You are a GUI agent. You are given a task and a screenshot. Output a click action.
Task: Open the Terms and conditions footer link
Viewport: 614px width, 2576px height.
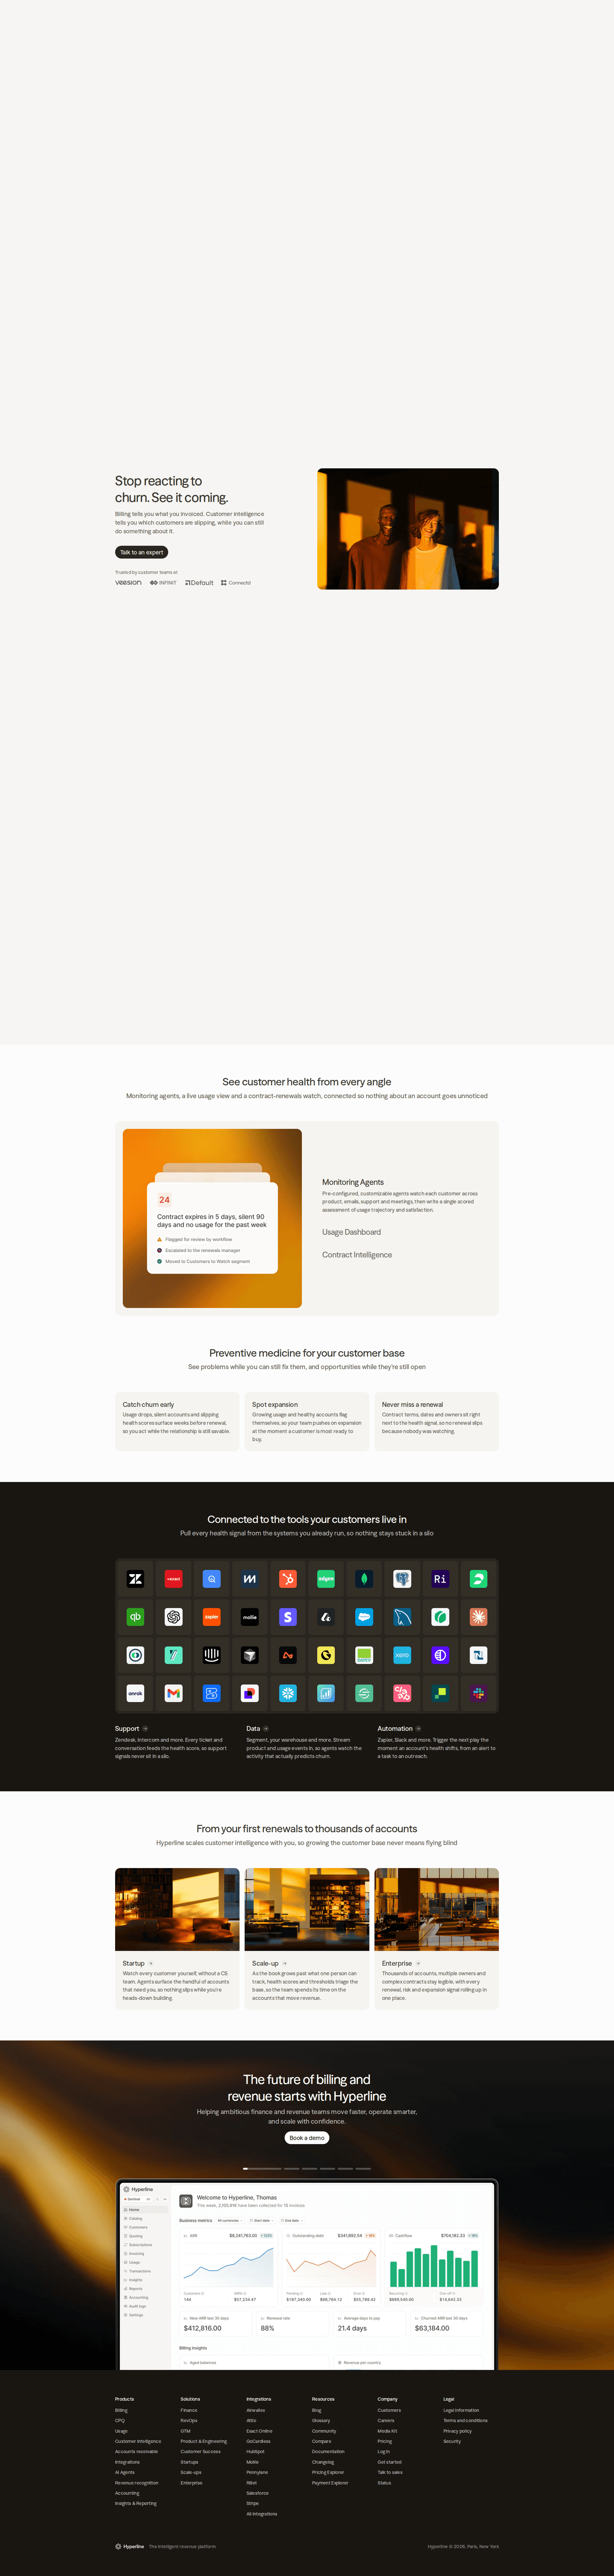click(x=465, y=2421)
